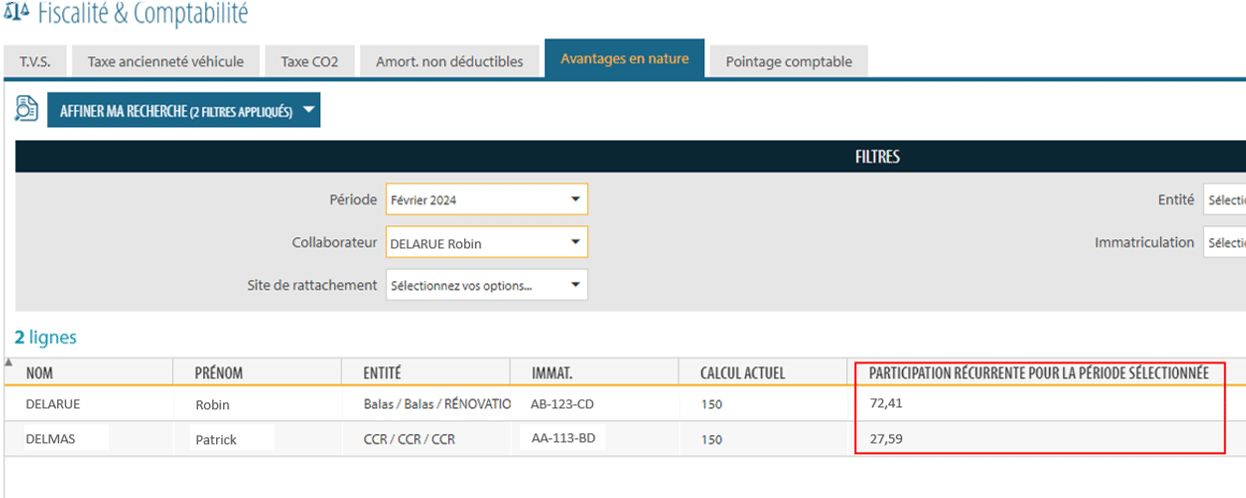Click the search document icon beside filter button
Viewport: 1246px width, 498px height.
pos(26,110)
